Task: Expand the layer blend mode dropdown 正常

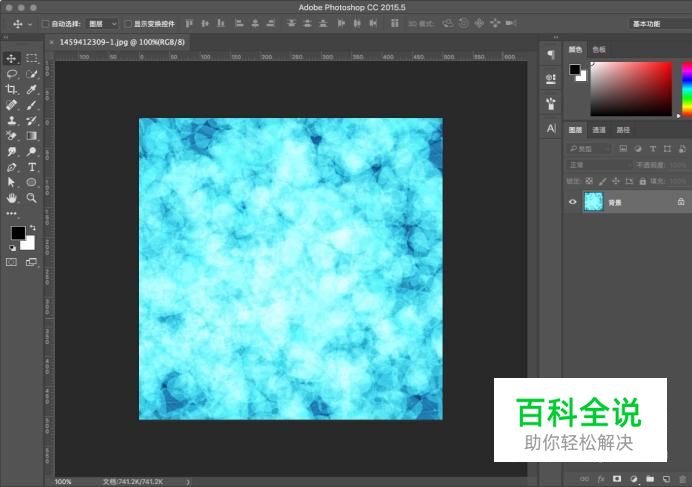Action: pyautogui.click(x=598, y=164)
